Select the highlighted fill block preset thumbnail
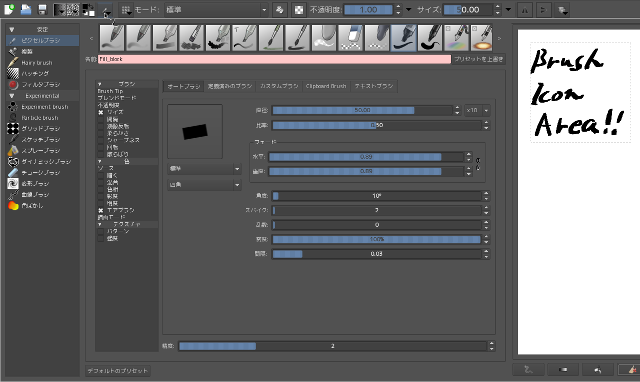The image size is (640, 382). [404, 38]
